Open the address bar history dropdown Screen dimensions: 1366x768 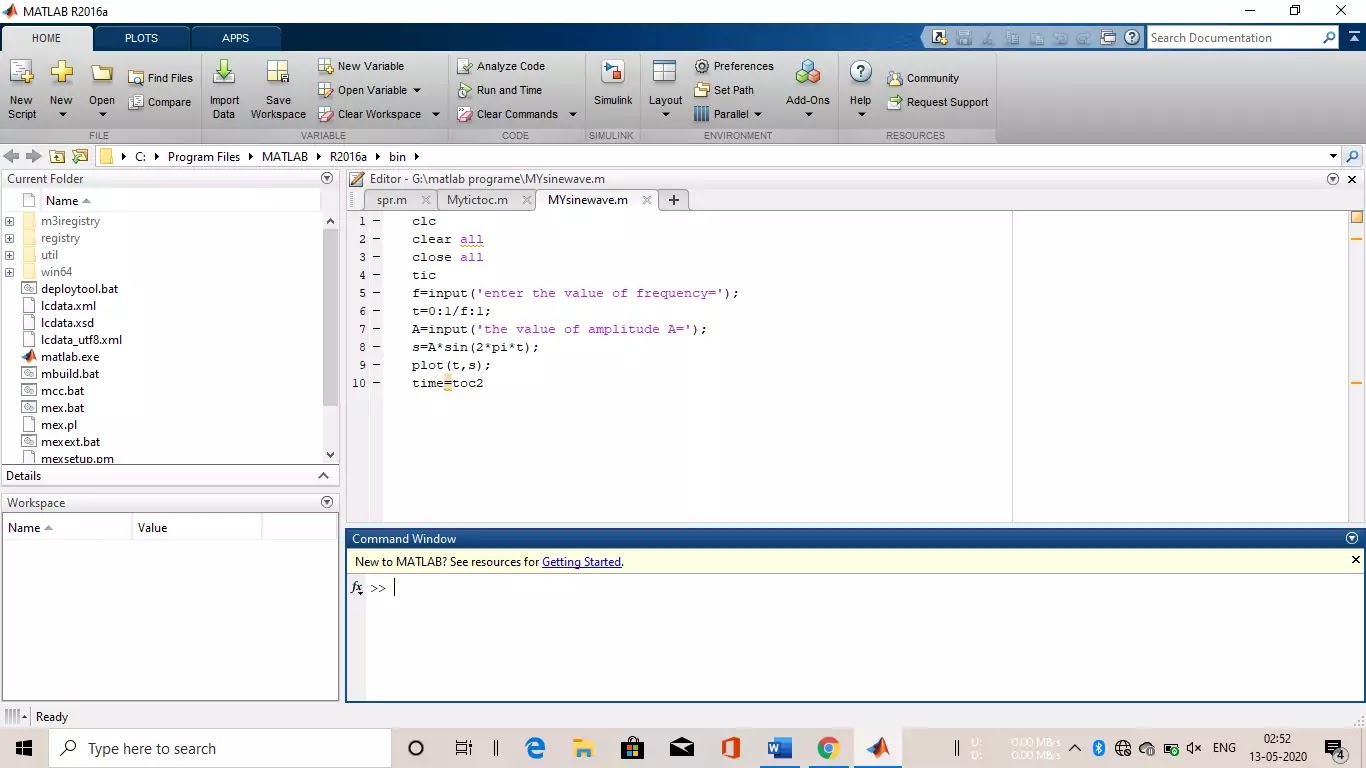tap(1334, 157)
